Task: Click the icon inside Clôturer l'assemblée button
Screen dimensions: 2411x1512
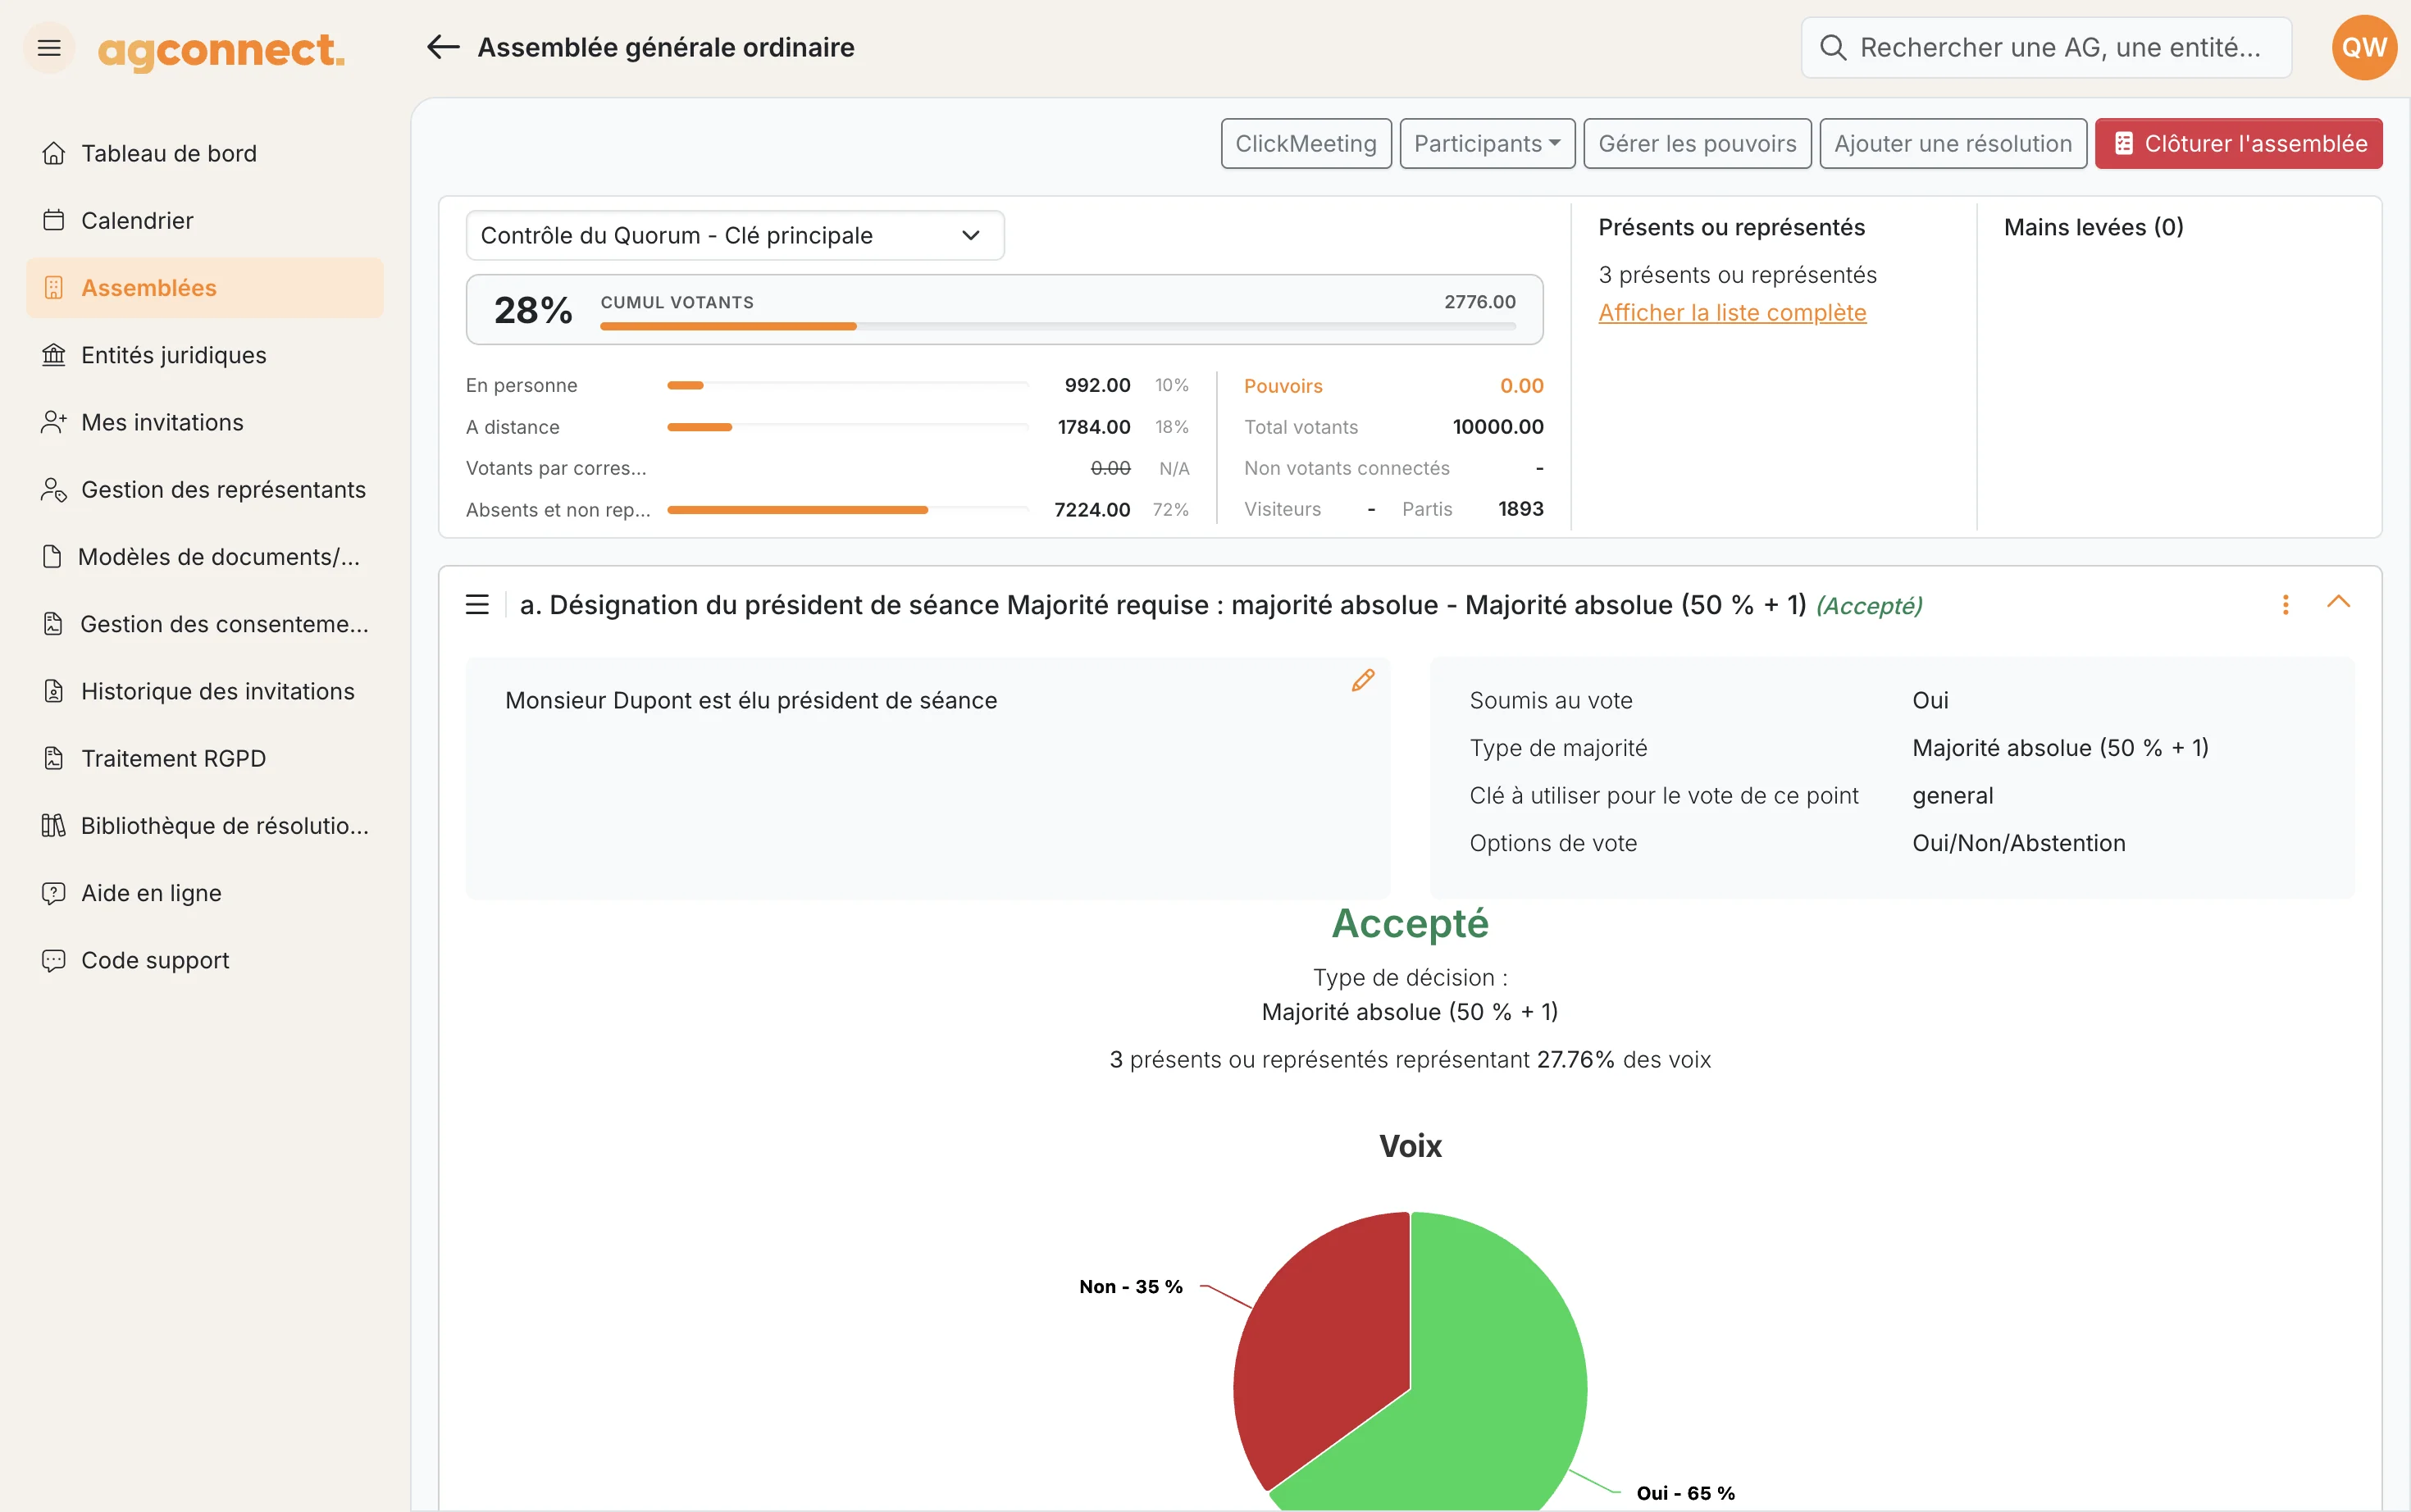Action: pyautogui.click(x=2124, y=144)
